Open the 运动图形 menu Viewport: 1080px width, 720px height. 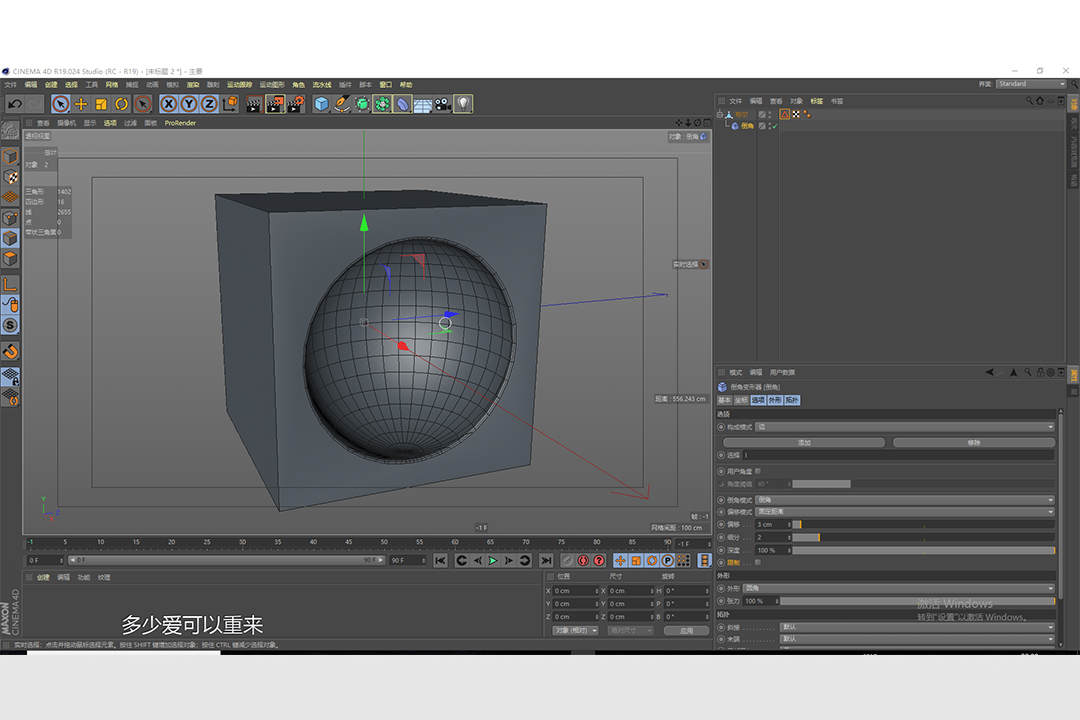pyautogui.click(x=271, y=85)
